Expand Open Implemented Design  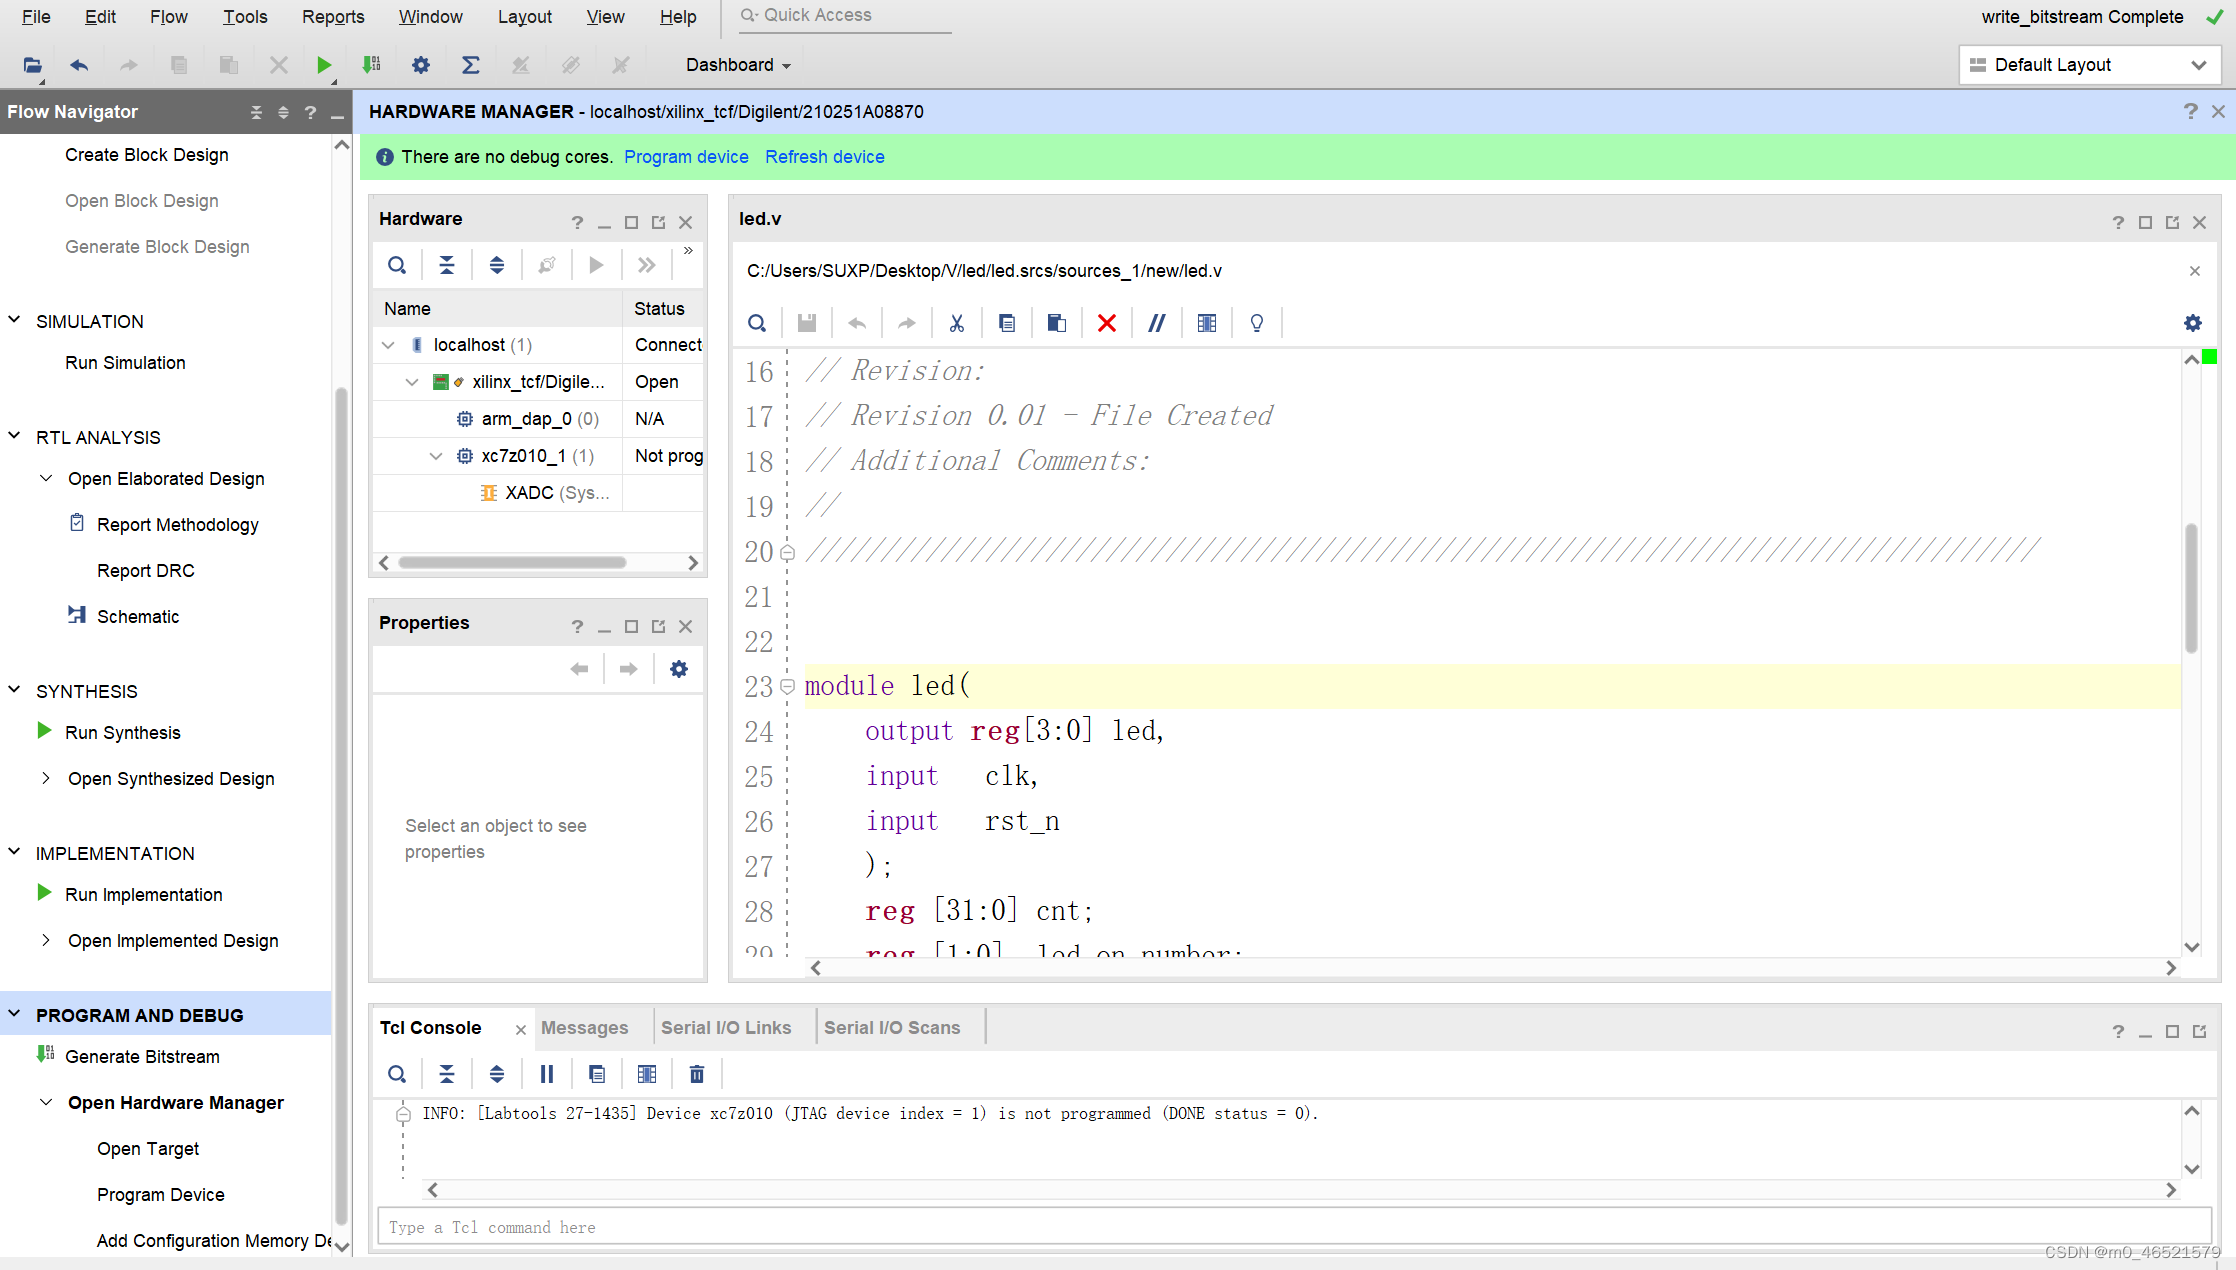(x=46, y=940)
